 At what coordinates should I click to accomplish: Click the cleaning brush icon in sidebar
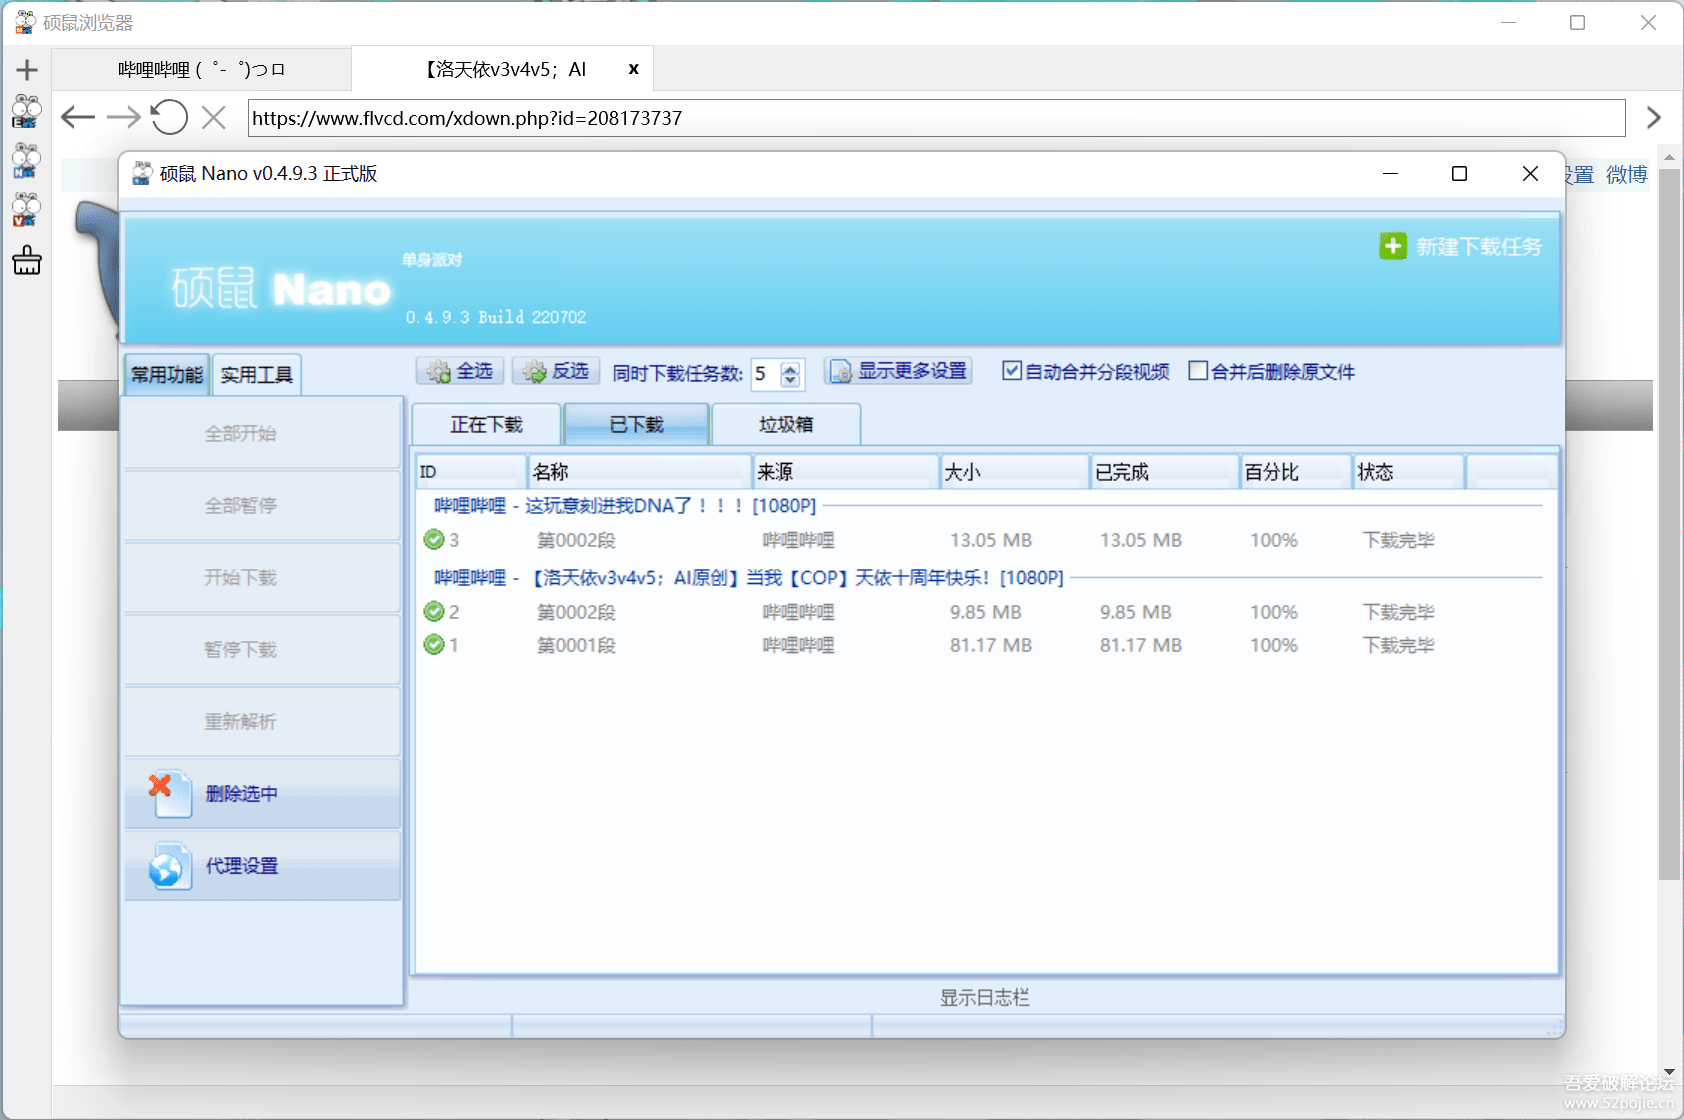tap(27, 260)
